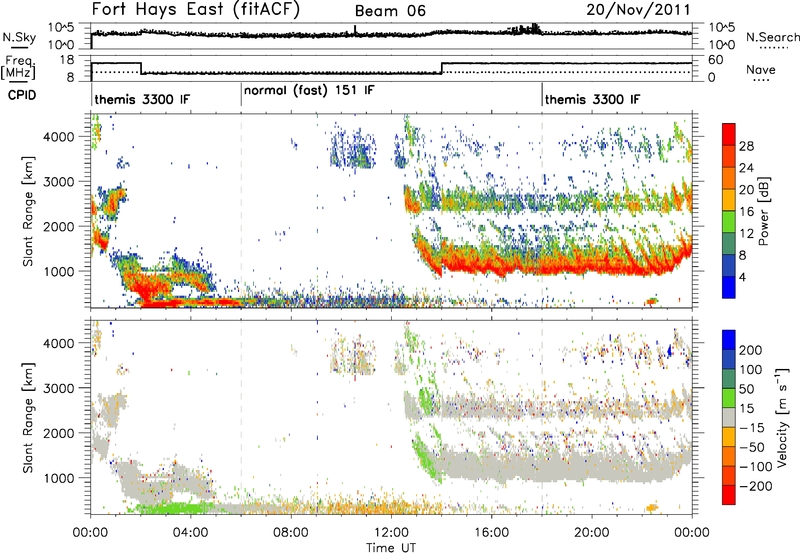Viewport: 800px width, 554px height.
Task: Select the Time UT axis title
Action: 391,548
